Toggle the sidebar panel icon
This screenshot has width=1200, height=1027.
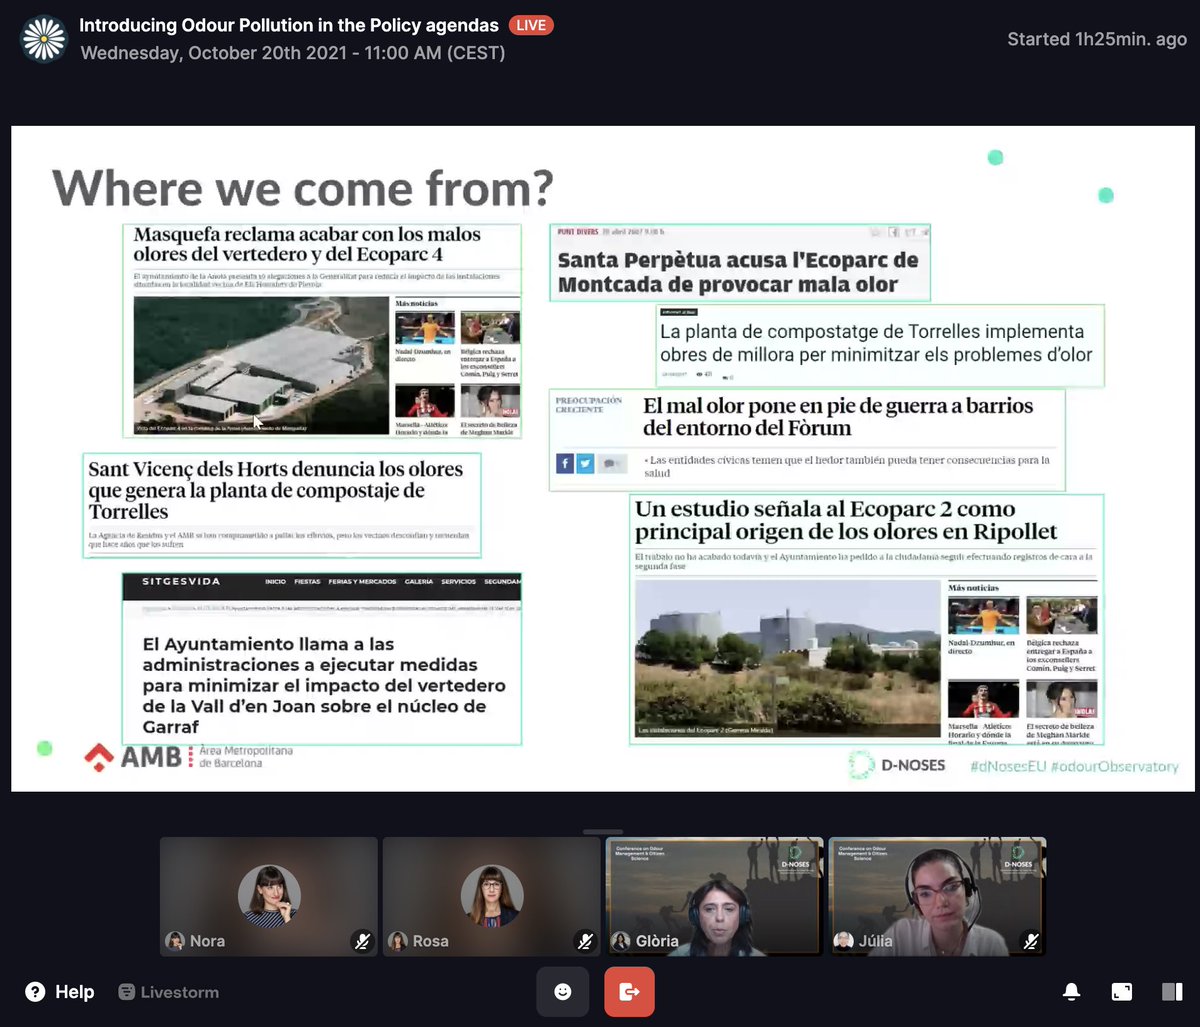(x=1172, y=992)
